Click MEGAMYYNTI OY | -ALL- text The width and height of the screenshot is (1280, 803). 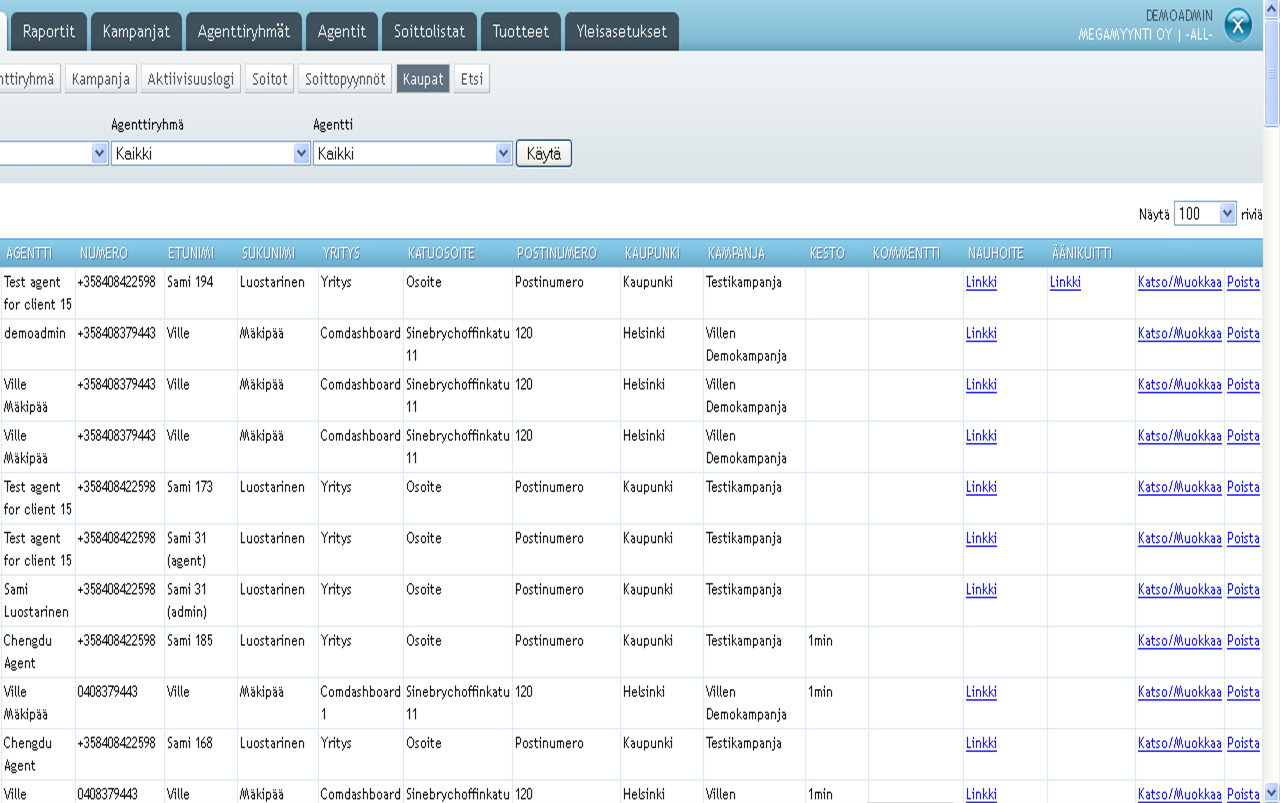1145,34
